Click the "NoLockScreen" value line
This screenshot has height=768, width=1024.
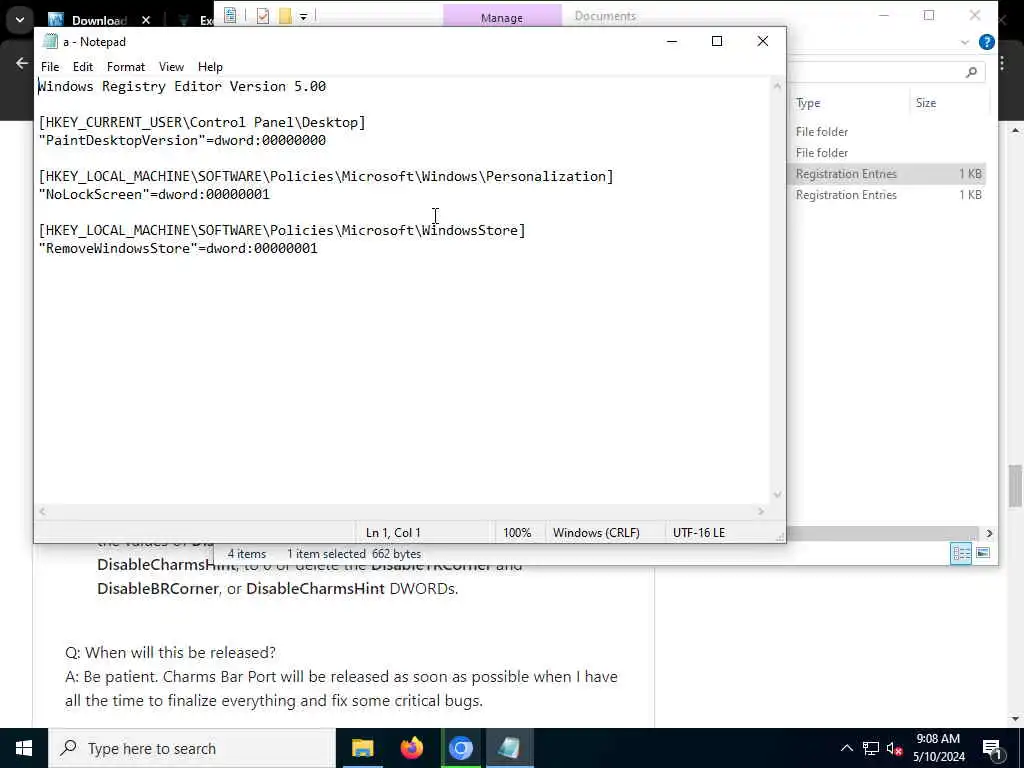point(154,195)
